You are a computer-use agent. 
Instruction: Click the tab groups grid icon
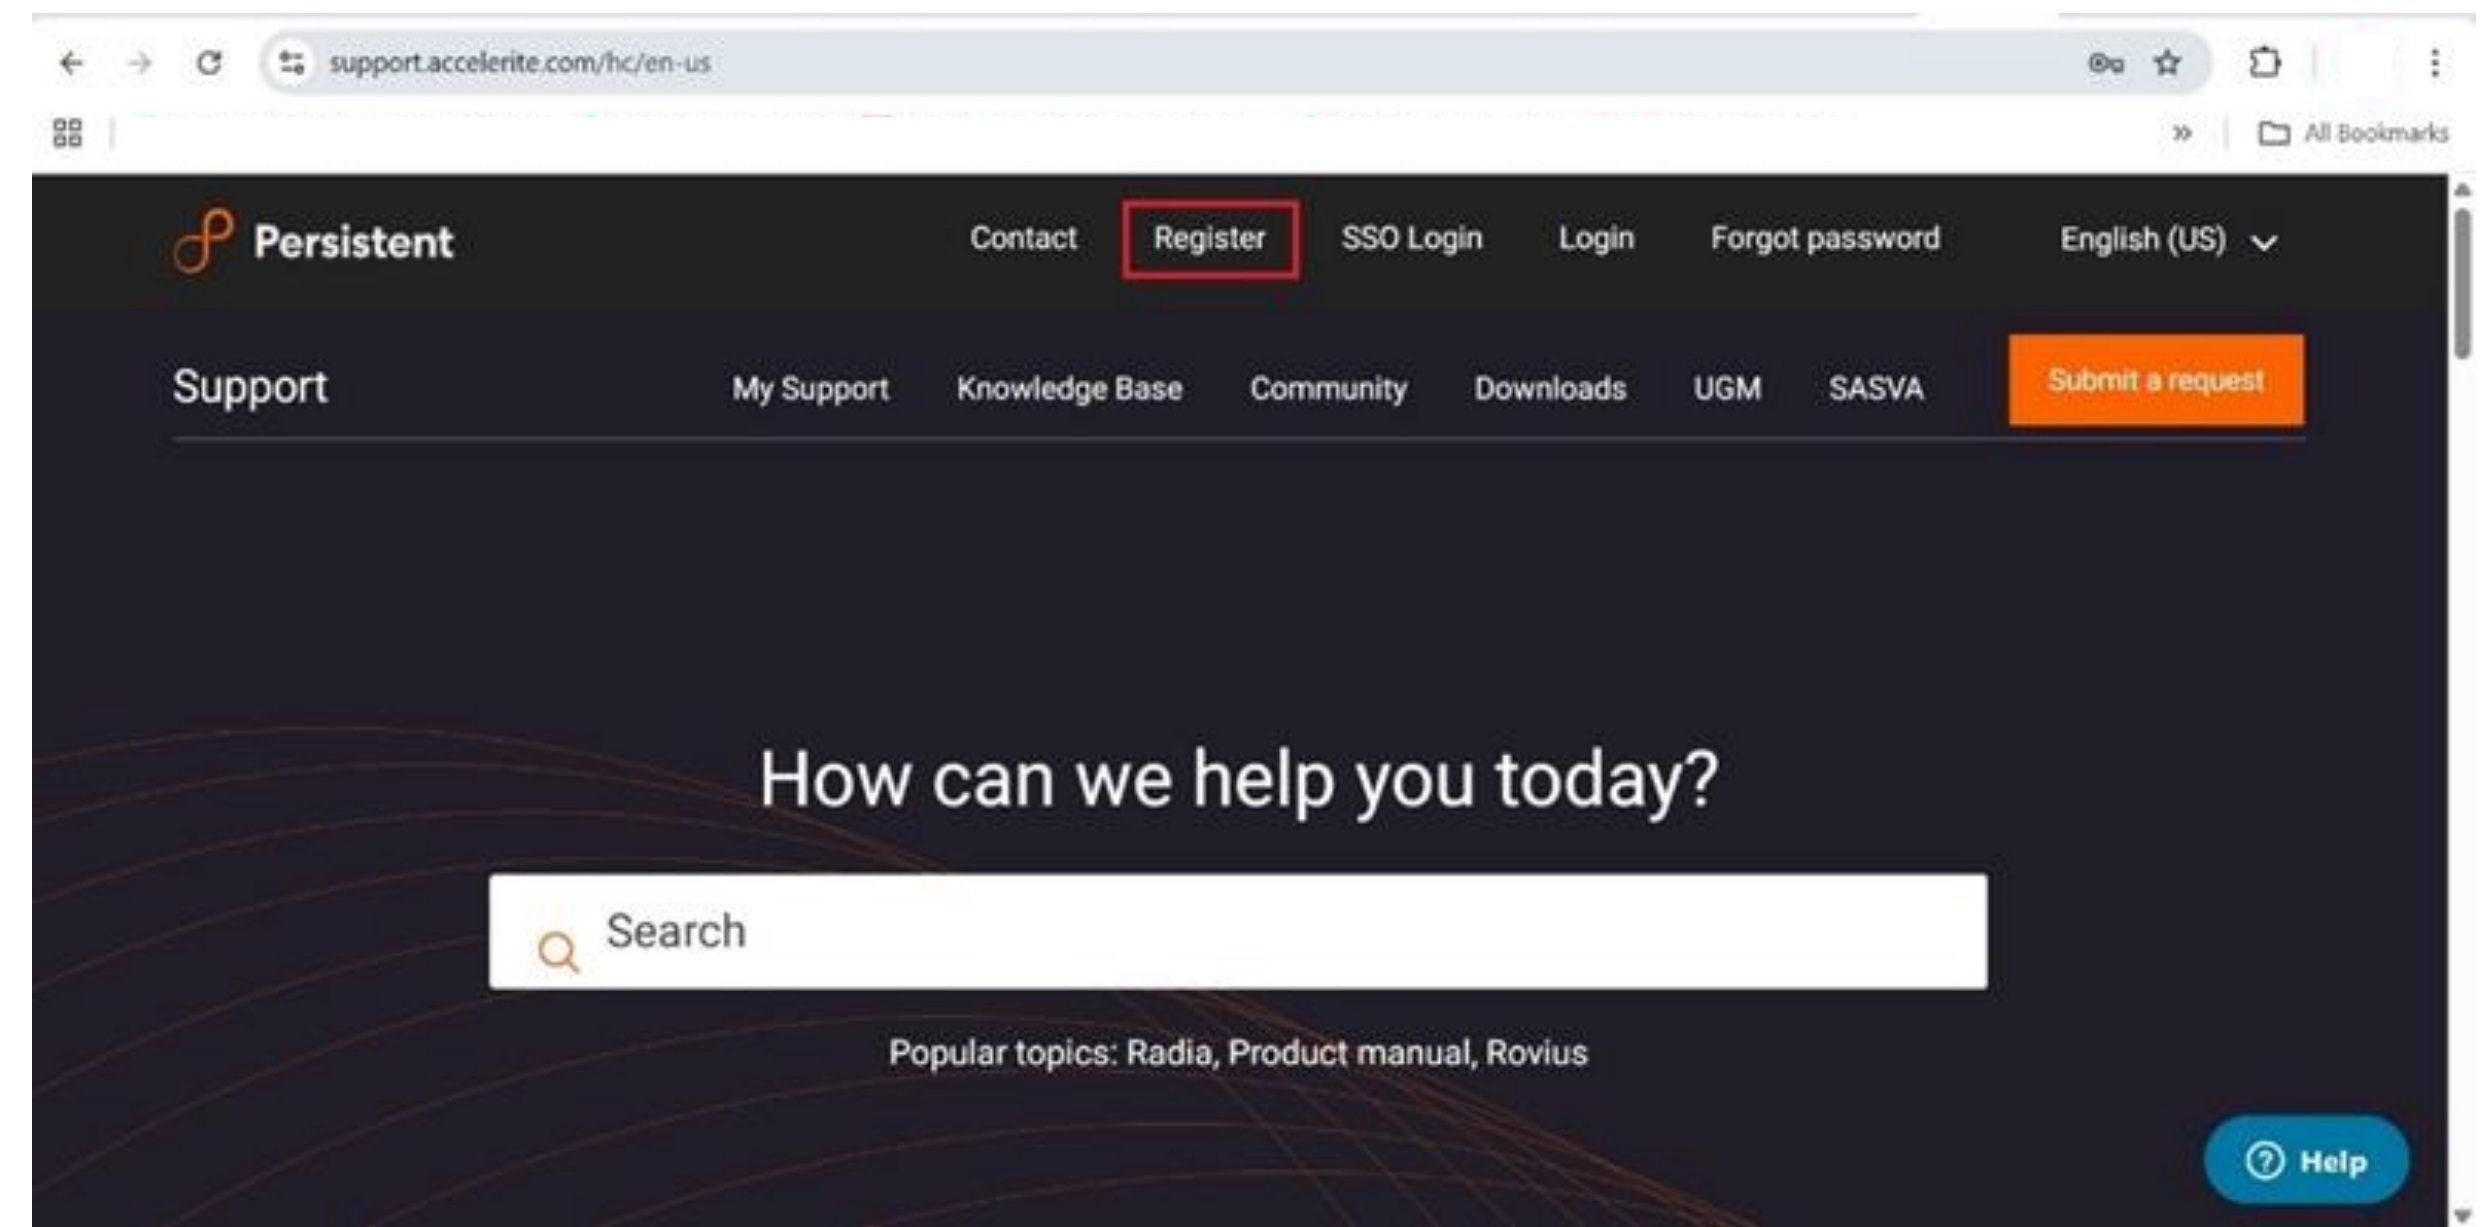click(67, 132)
